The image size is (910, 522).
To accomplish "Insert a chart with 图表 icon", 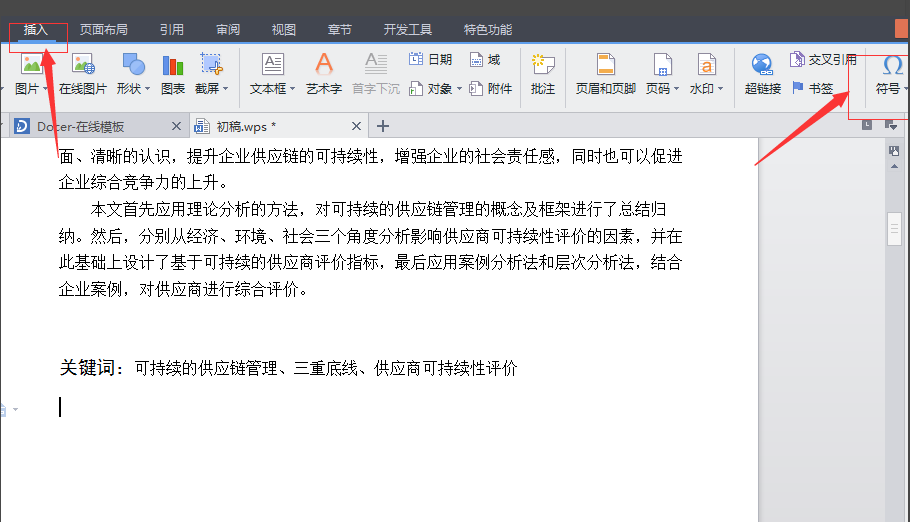I will pos(173,65).
